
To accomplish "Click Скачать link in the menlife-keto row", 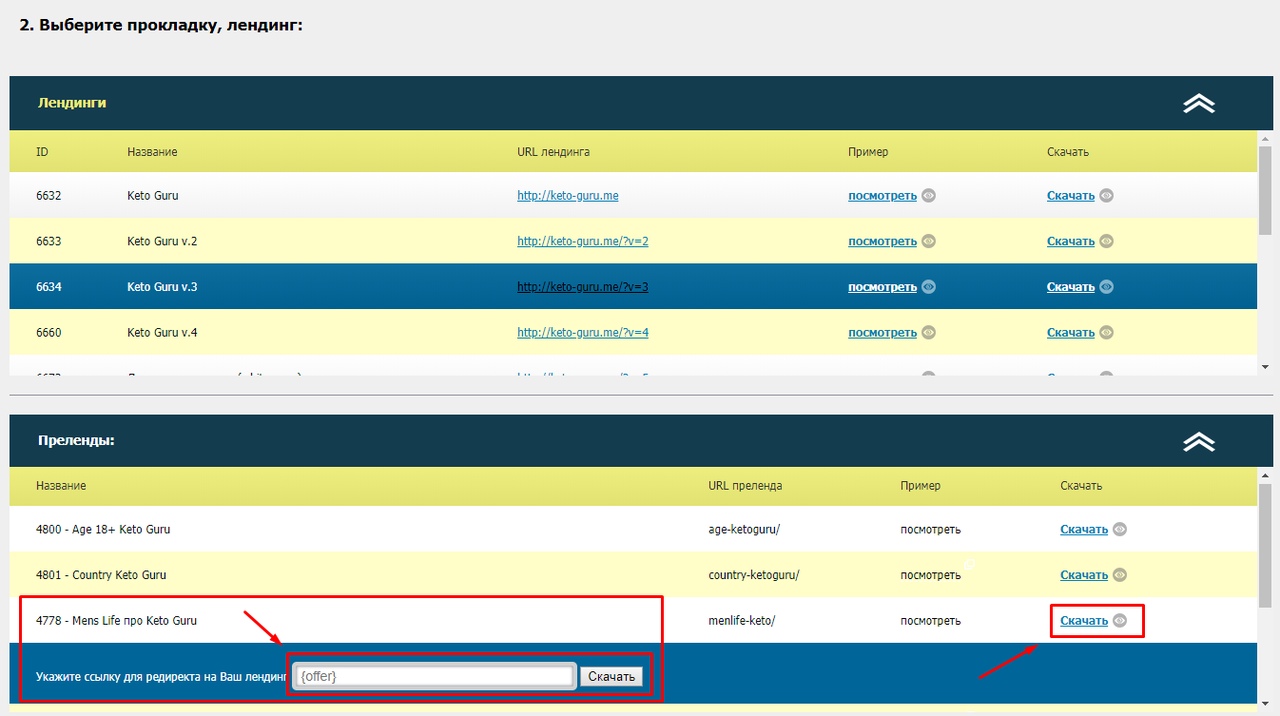I will (x=1084, y=621).
